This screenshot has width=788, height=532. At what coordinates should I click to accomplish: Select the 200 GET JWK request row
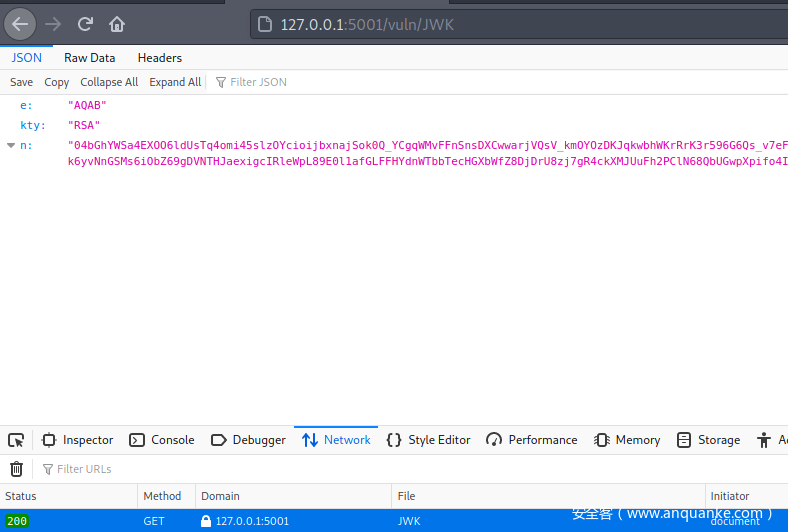click(x=394, y=521)
